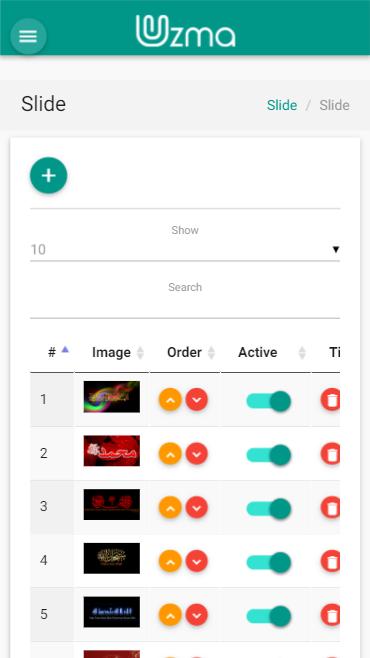
Task: Sort table by Order column
Action: coord(185,352)
